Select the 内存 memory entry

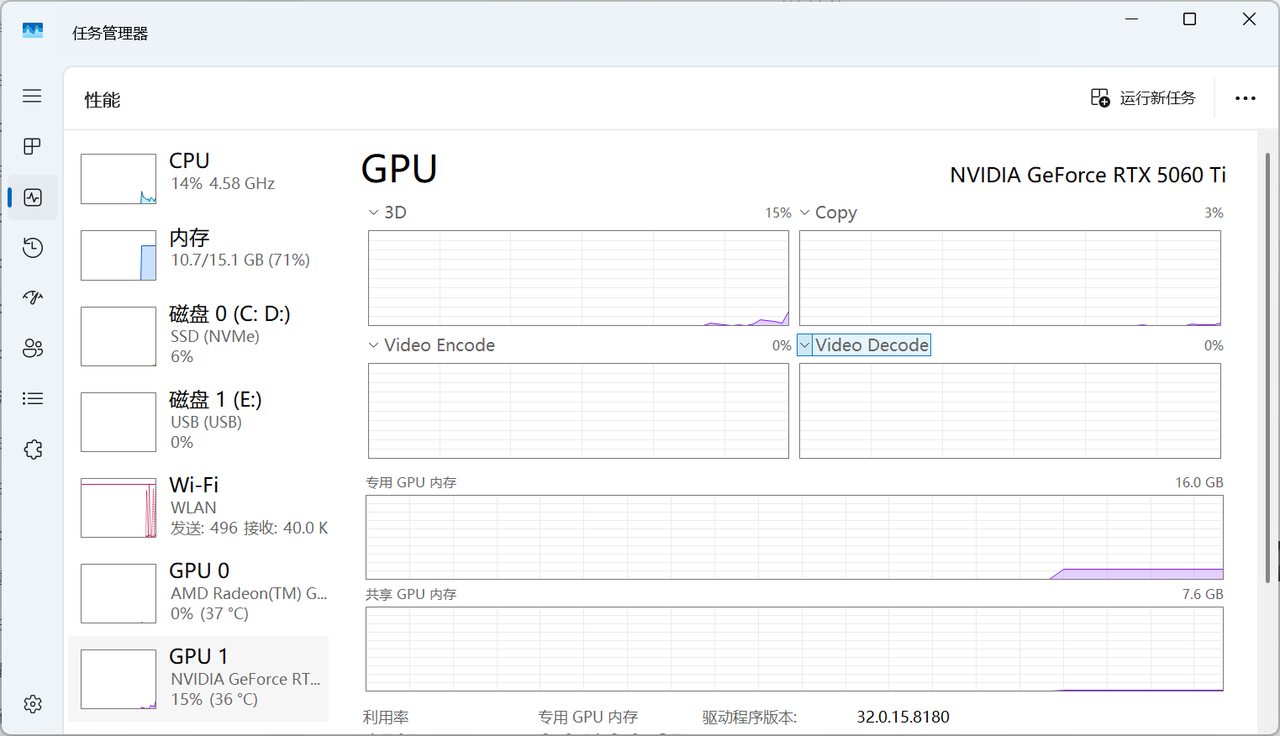[x=198, y=255]
